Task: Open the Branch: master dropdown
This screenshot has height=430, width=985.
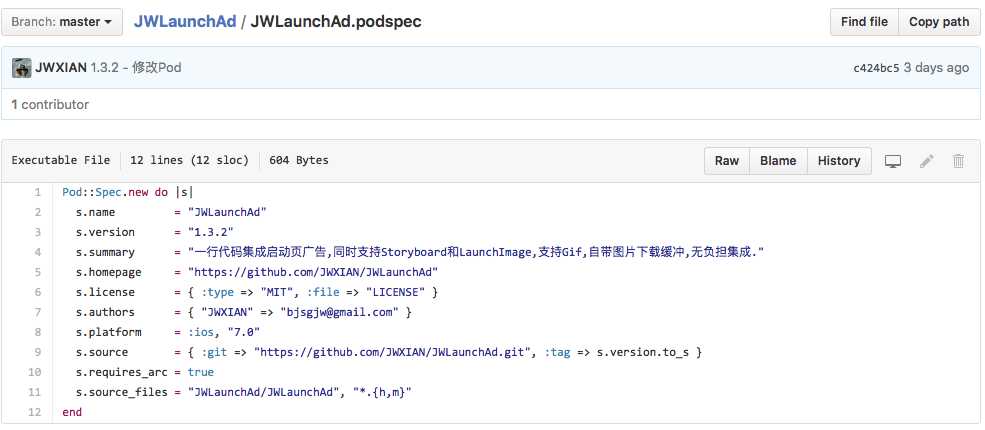Action: click(62, 22)
